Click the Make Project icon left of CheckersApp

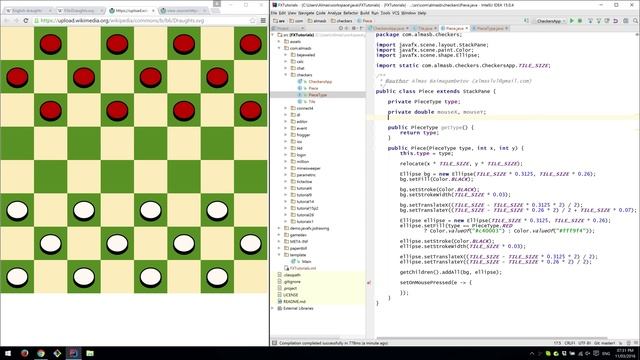coord(527,20)
